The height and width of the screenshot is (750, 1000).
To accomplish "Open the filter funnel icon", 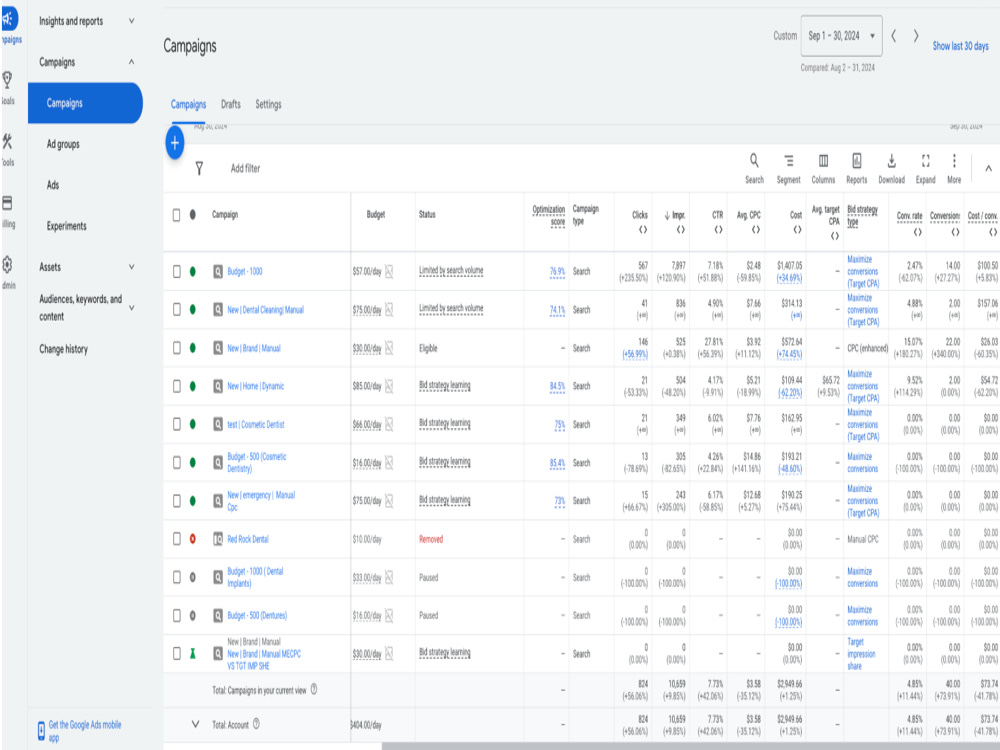I will [x=199, y=168].
